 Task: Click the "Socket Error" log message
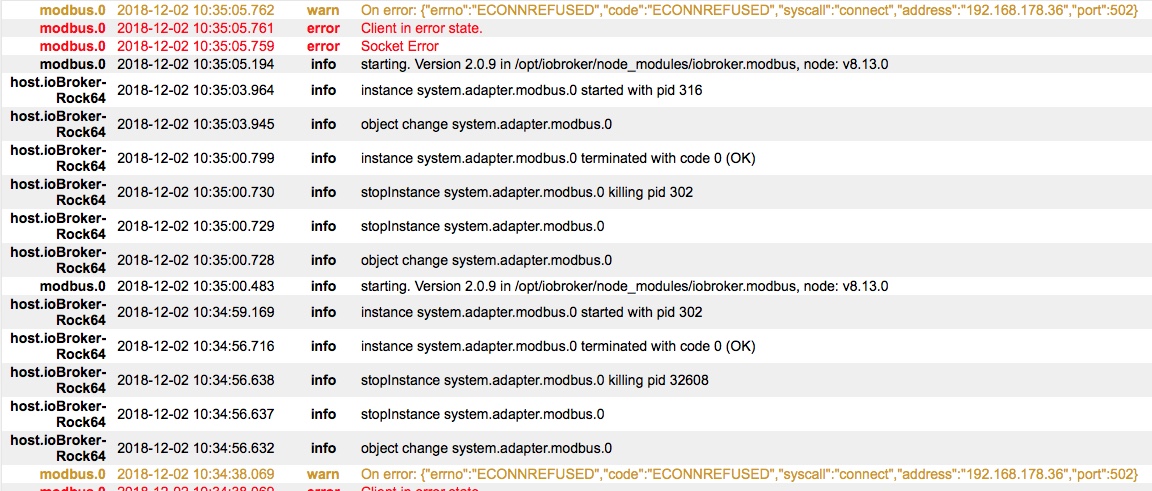pyautogui.click(x=399, y=46)
